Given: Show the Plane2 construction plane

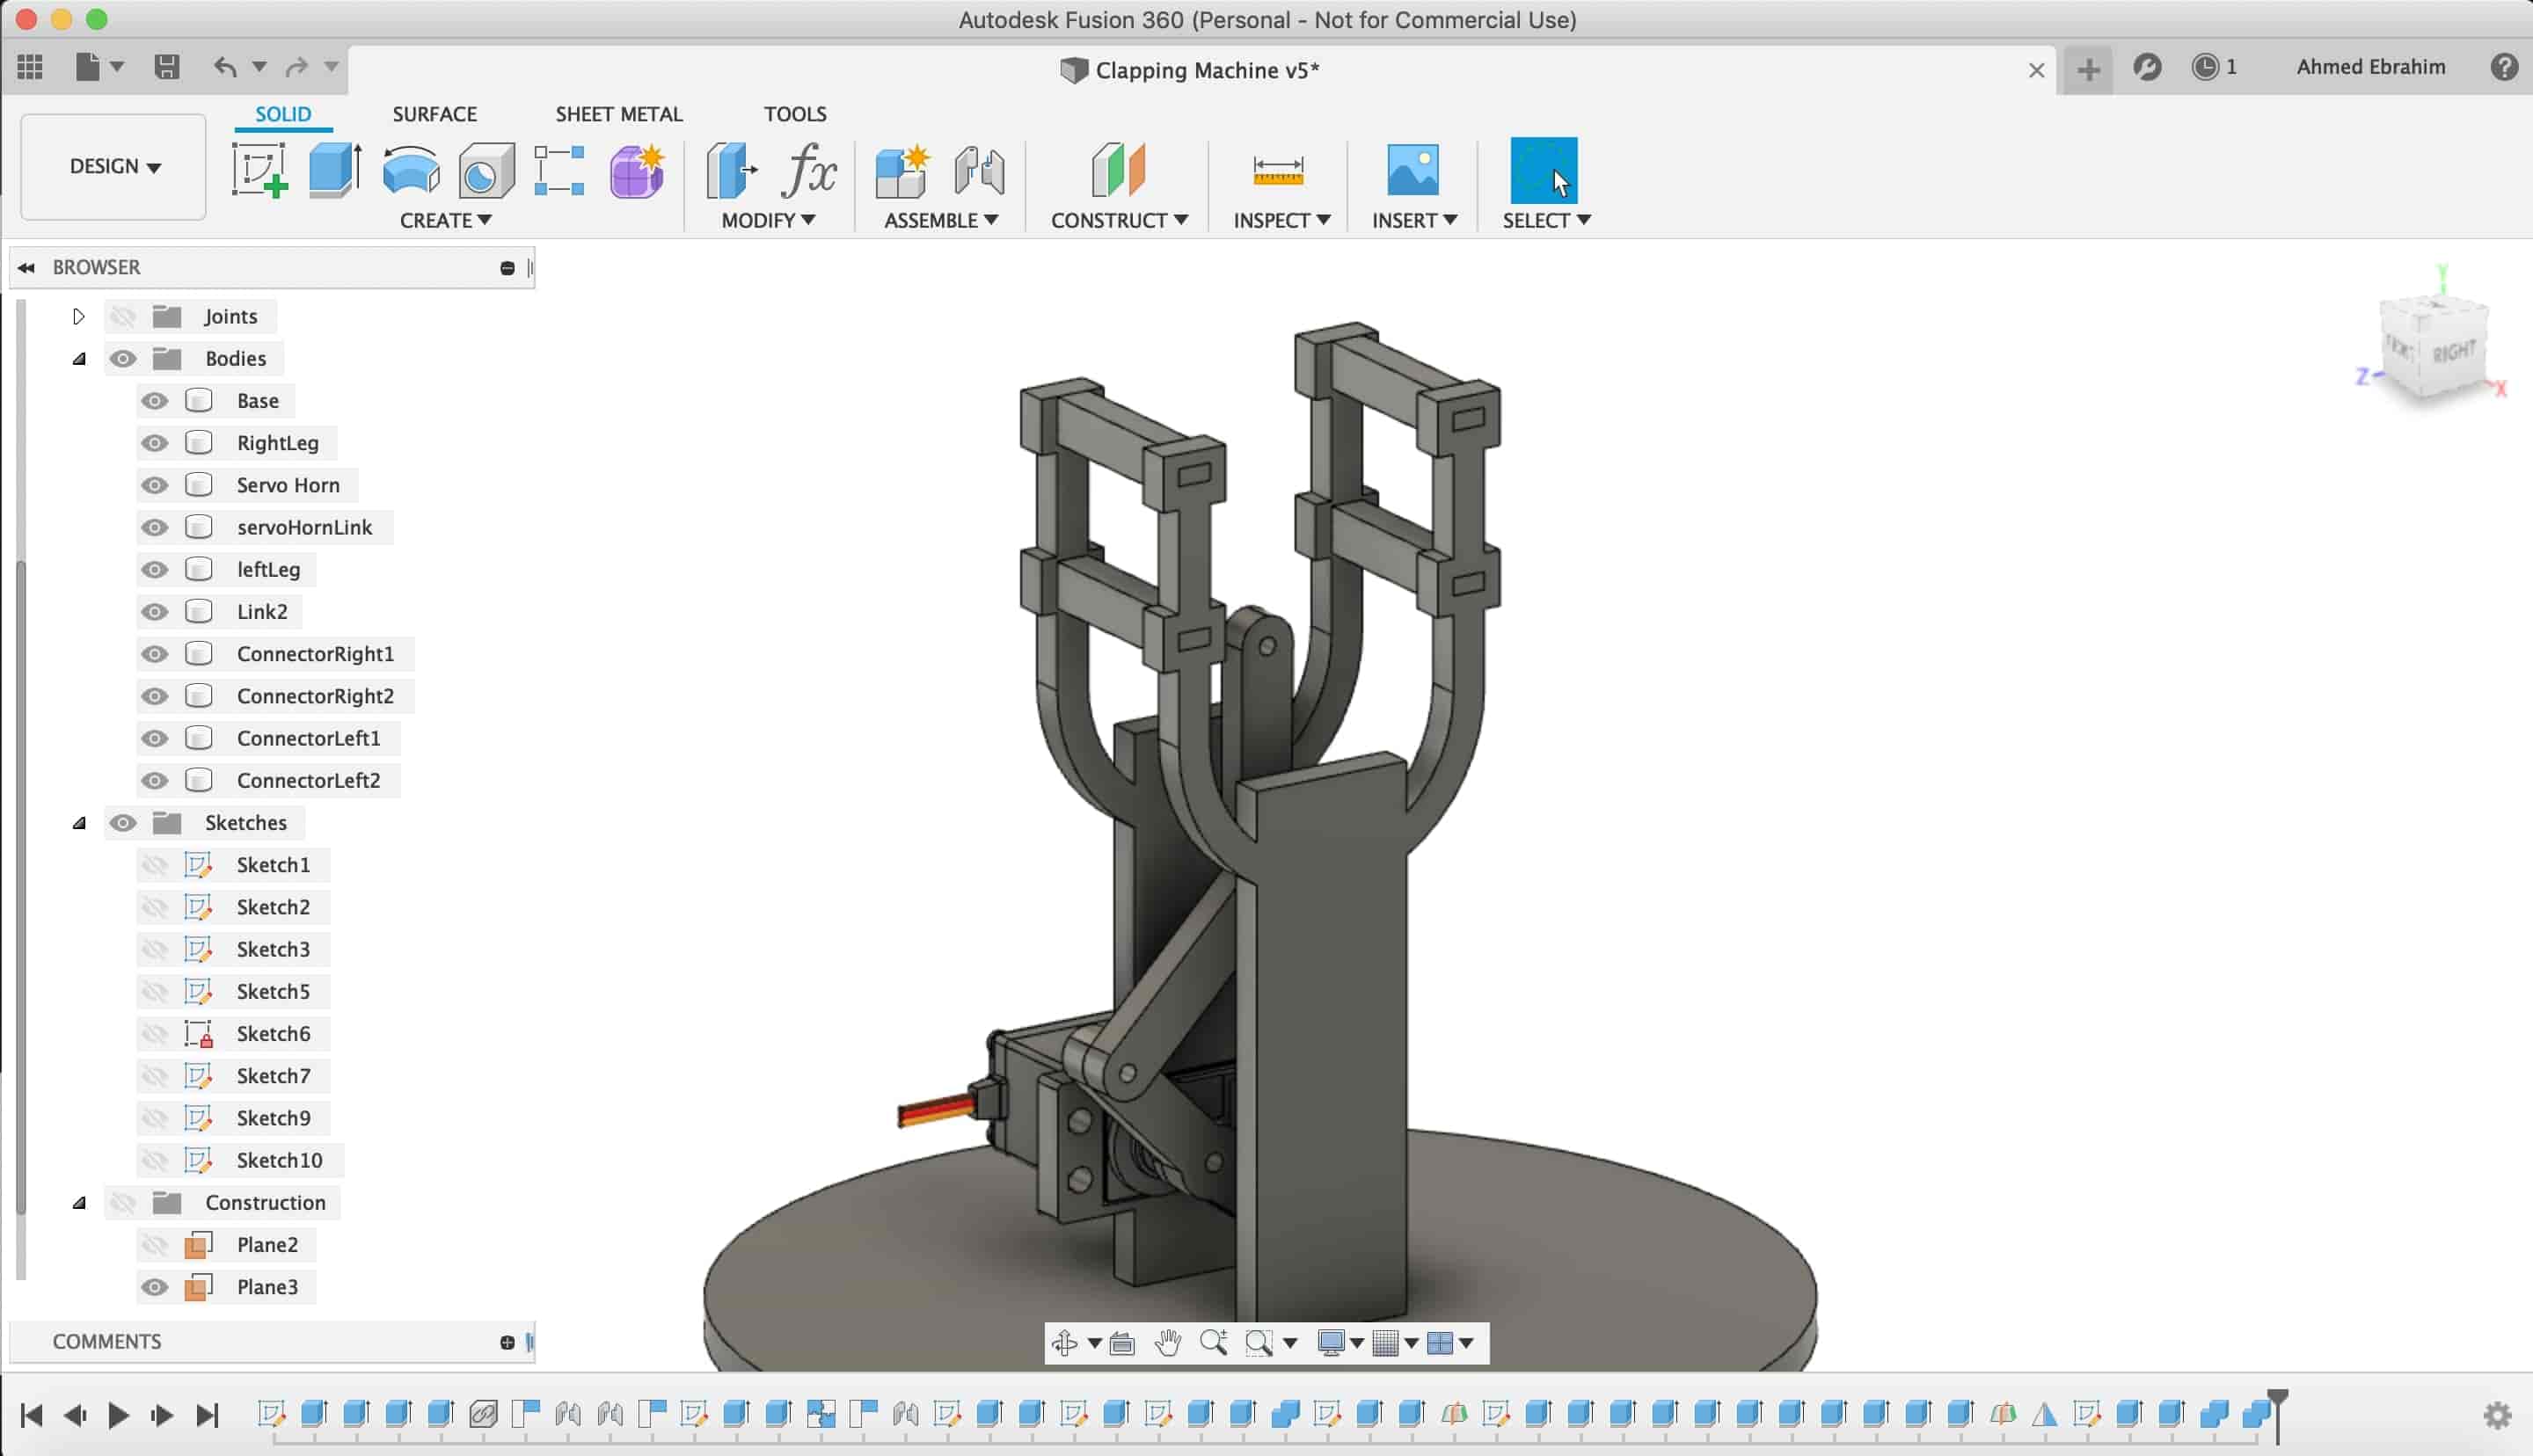Looking at the screenshot, I should tap(154, 1245).
